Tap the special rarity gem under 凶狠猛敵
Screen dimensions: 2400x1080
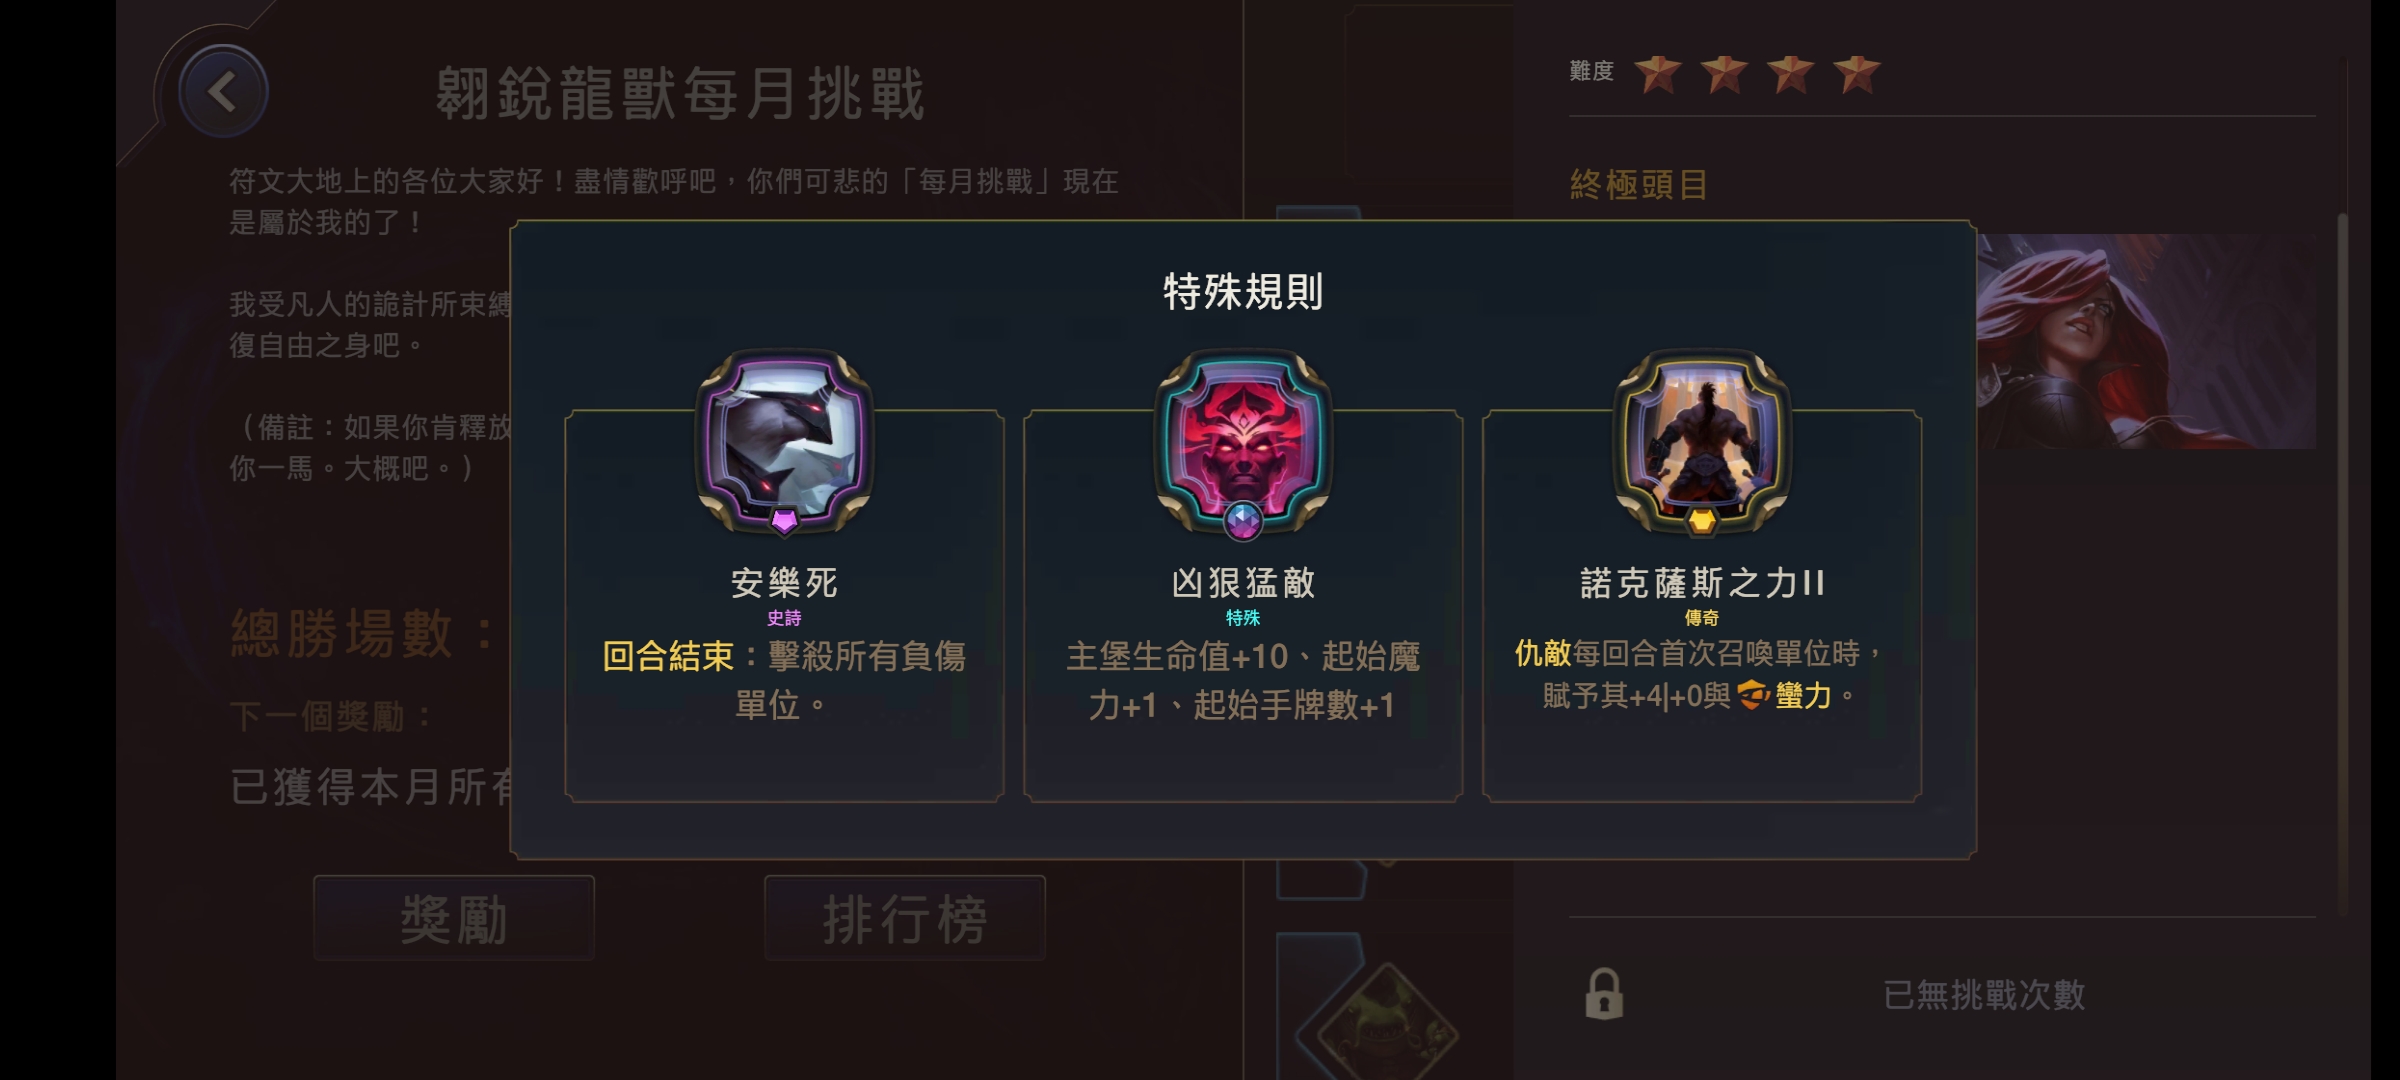1243,520
